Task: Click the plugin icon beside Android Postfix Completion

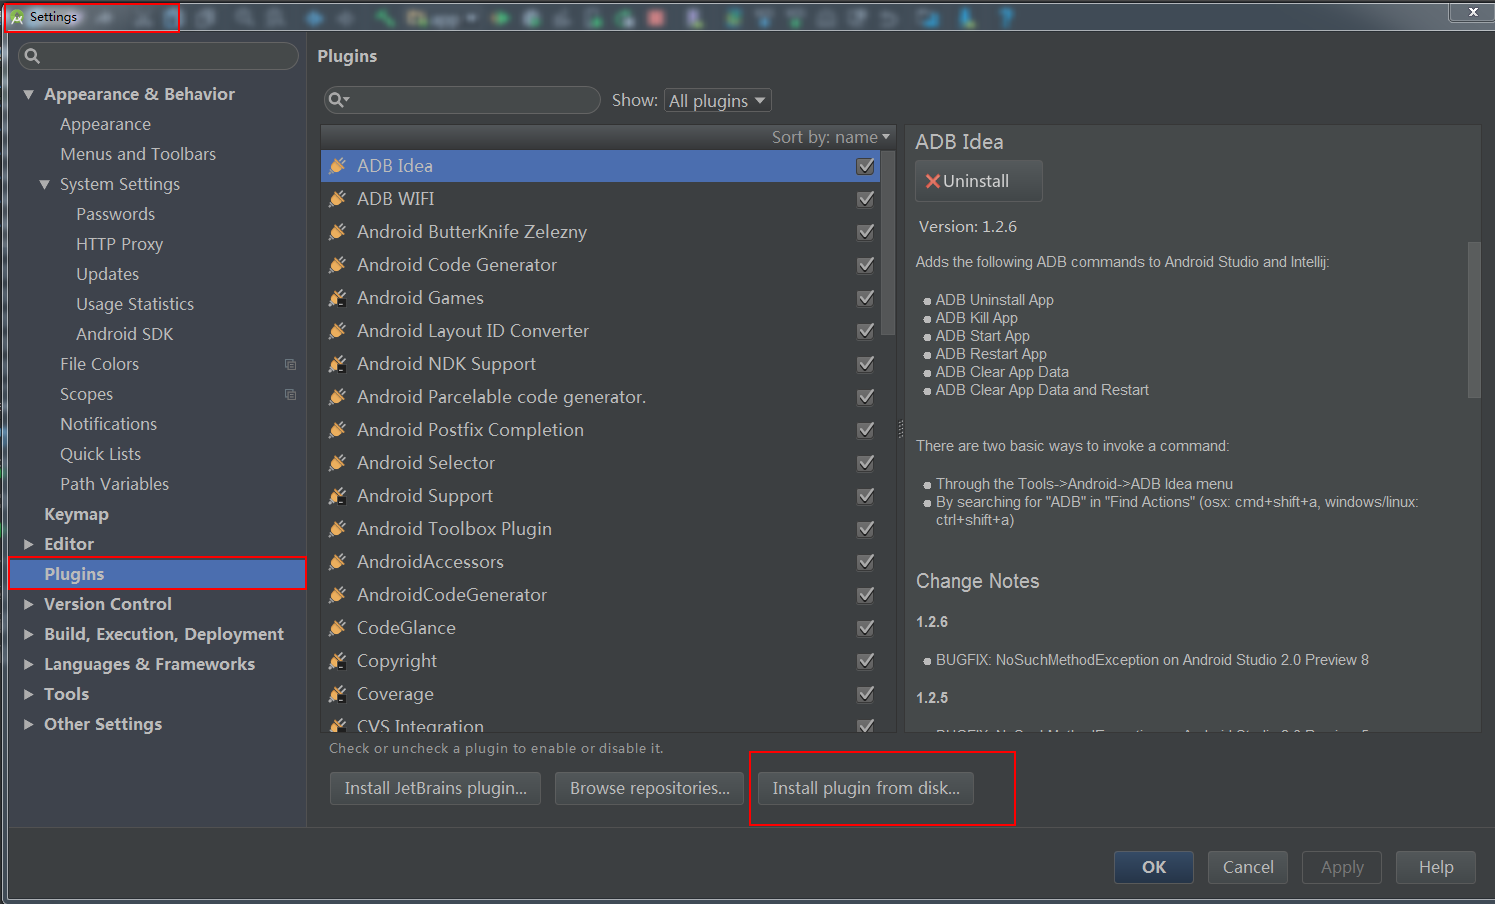Action: 338,430
